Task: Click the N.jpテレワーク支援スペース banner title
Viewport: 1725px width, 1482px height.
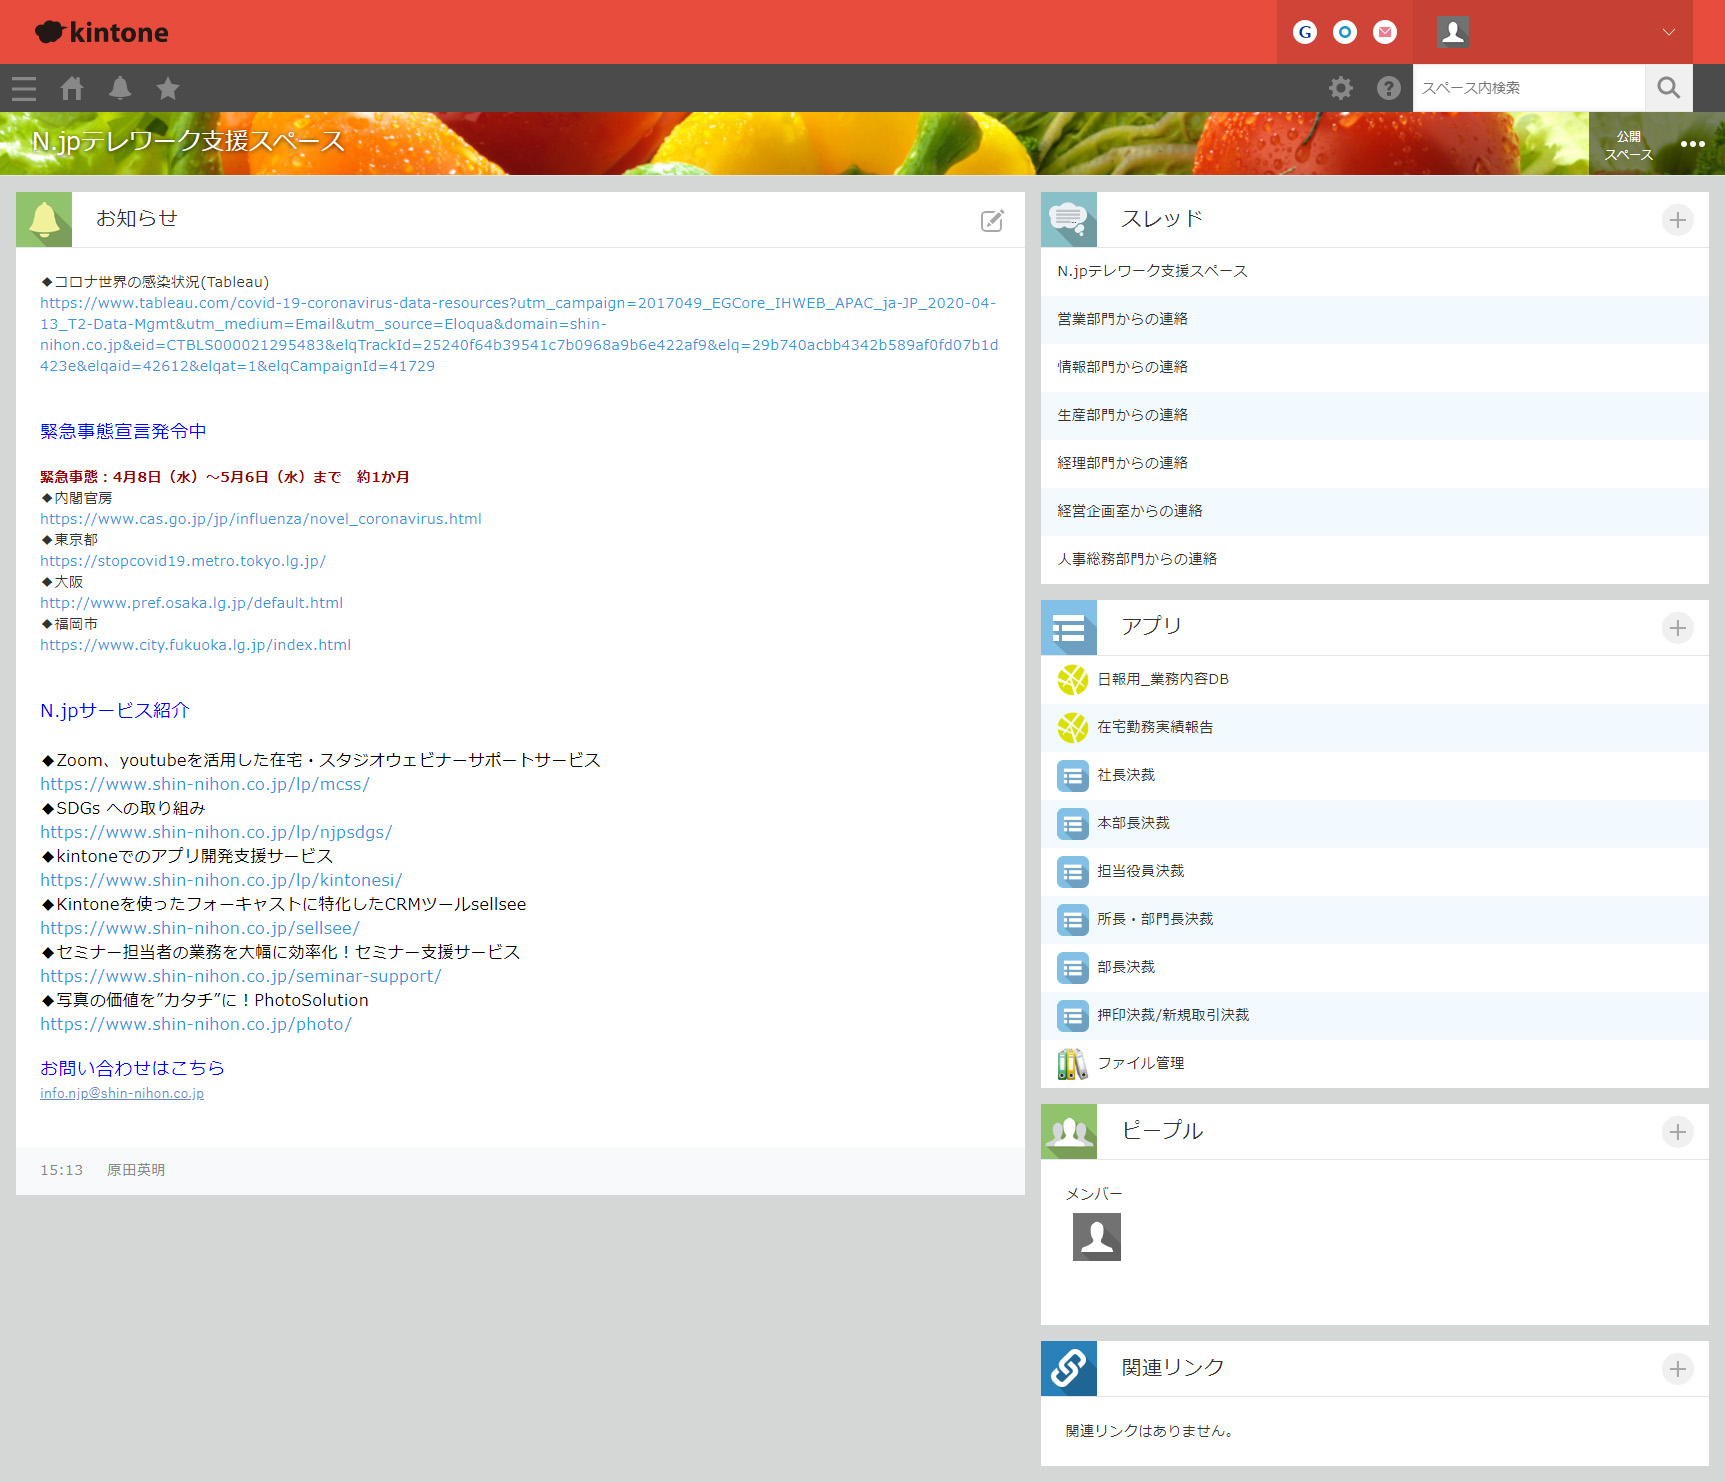Action: (x=188, y=141)
